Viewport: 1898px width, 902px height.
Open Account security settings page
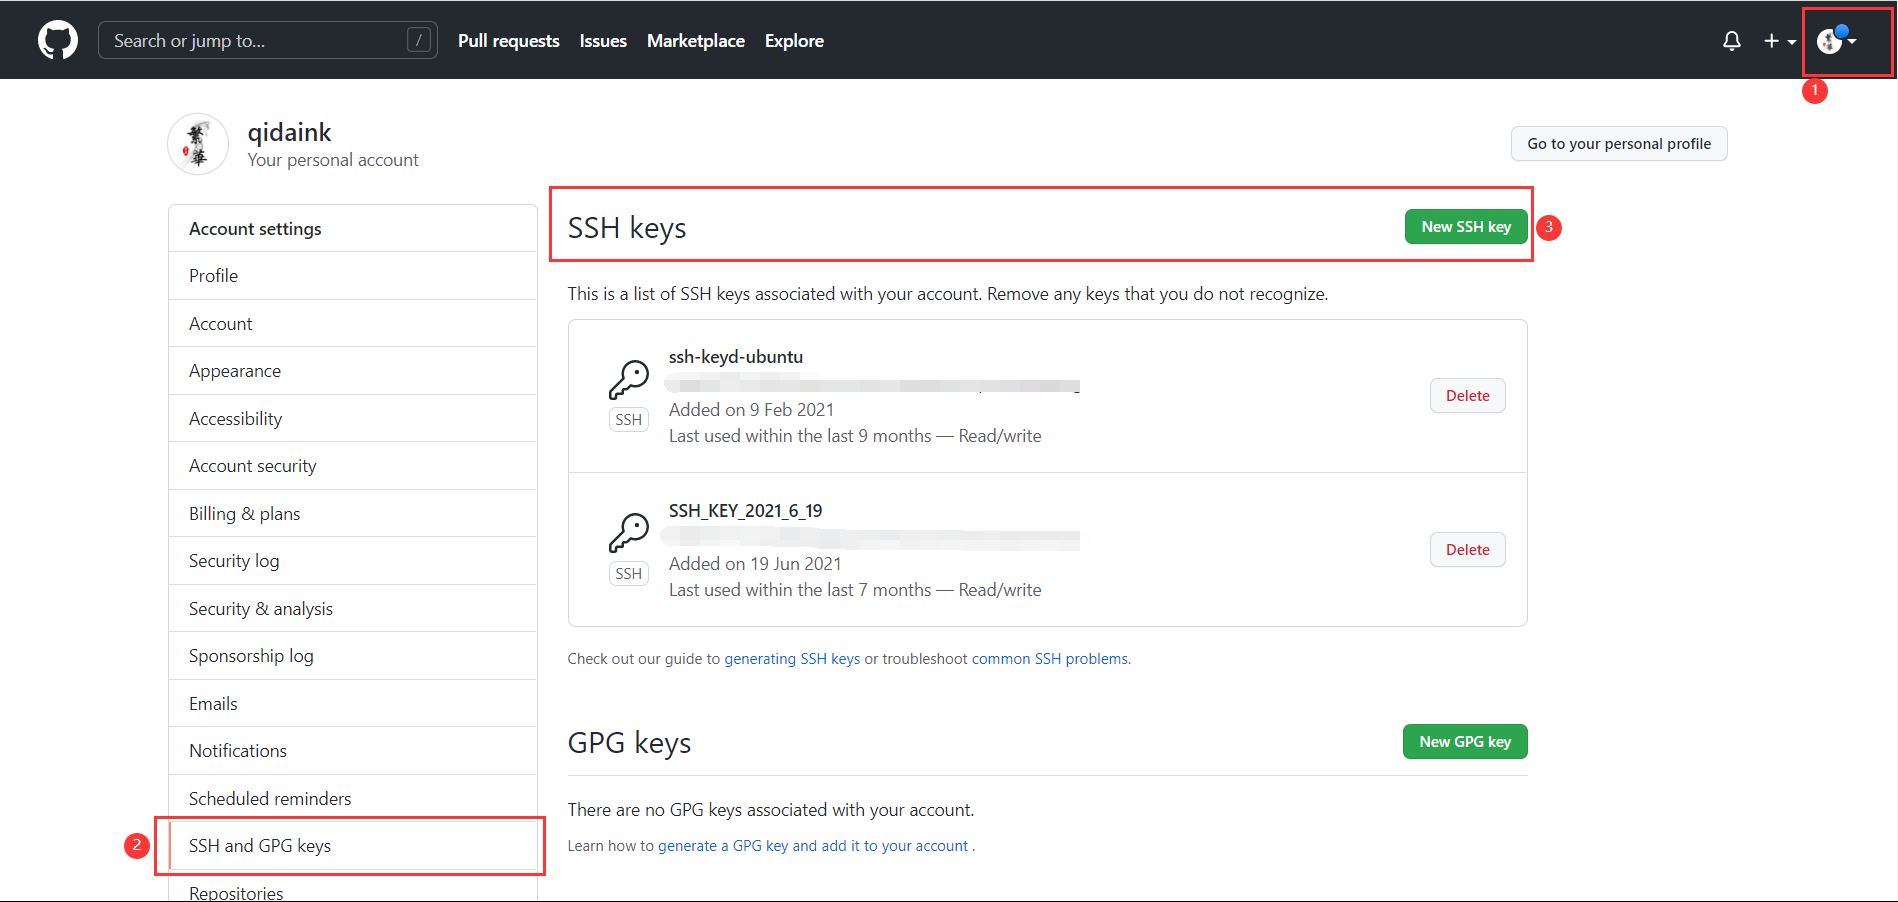pyautogui.click(x=252, y=466)
